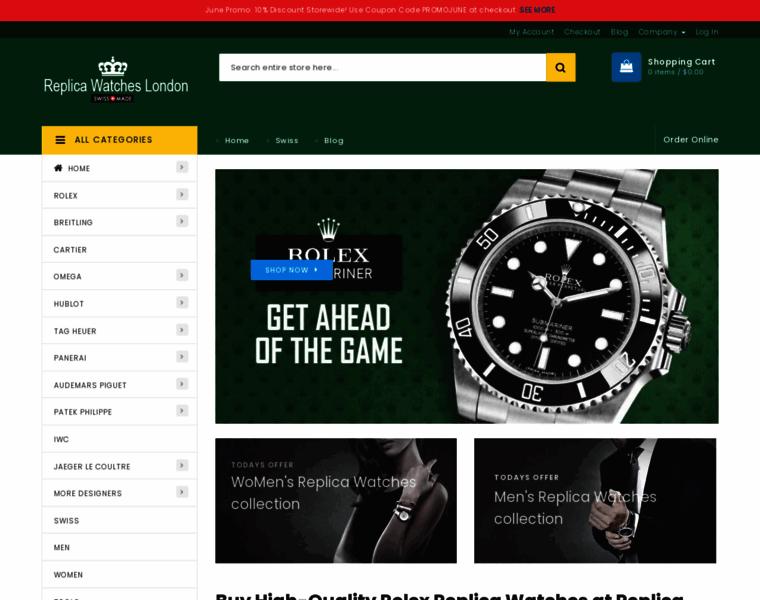
Task: Click the Get Ahead Of The Game headline
Action: tap(329, 334)
